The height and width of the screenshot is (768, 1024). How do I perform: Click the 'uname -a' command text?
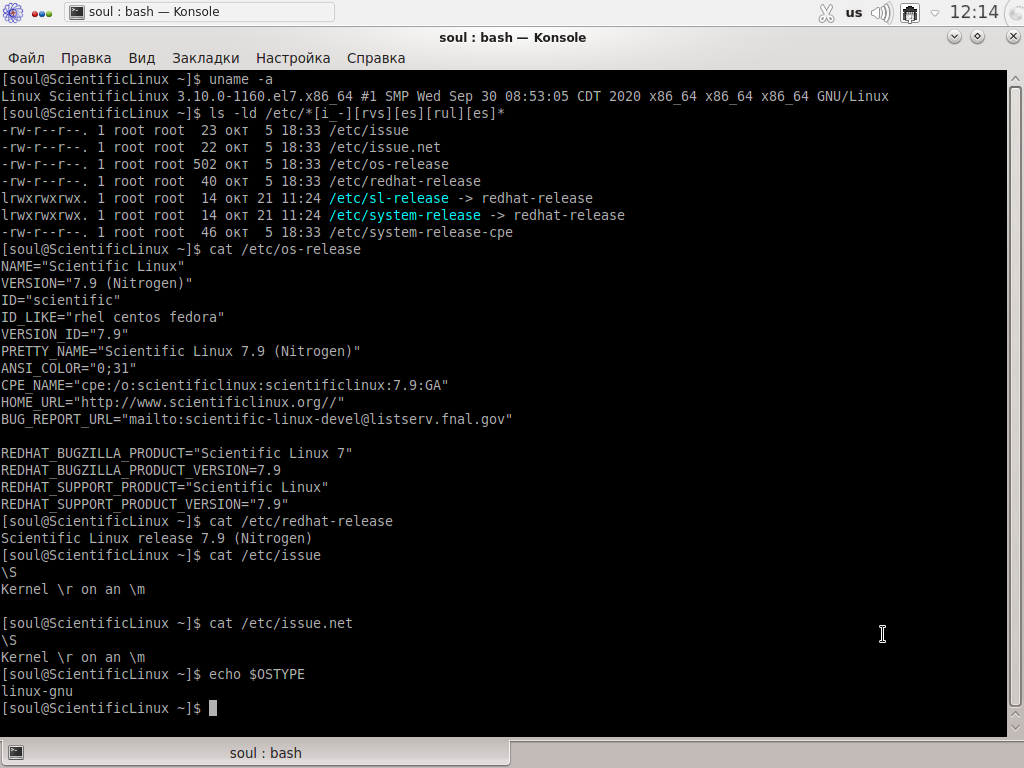point(241,80)
